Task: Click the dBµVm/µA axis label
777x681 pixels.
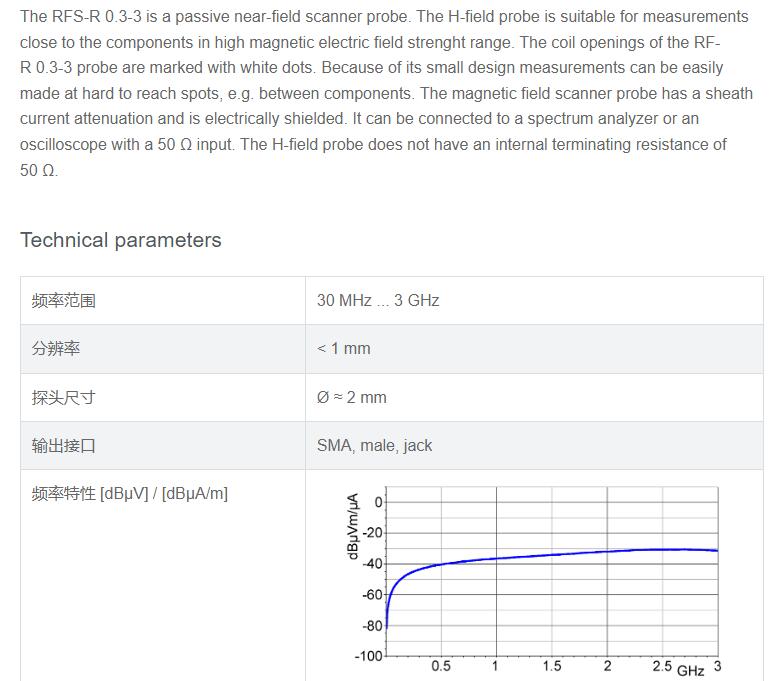Action: coord(352,526)
